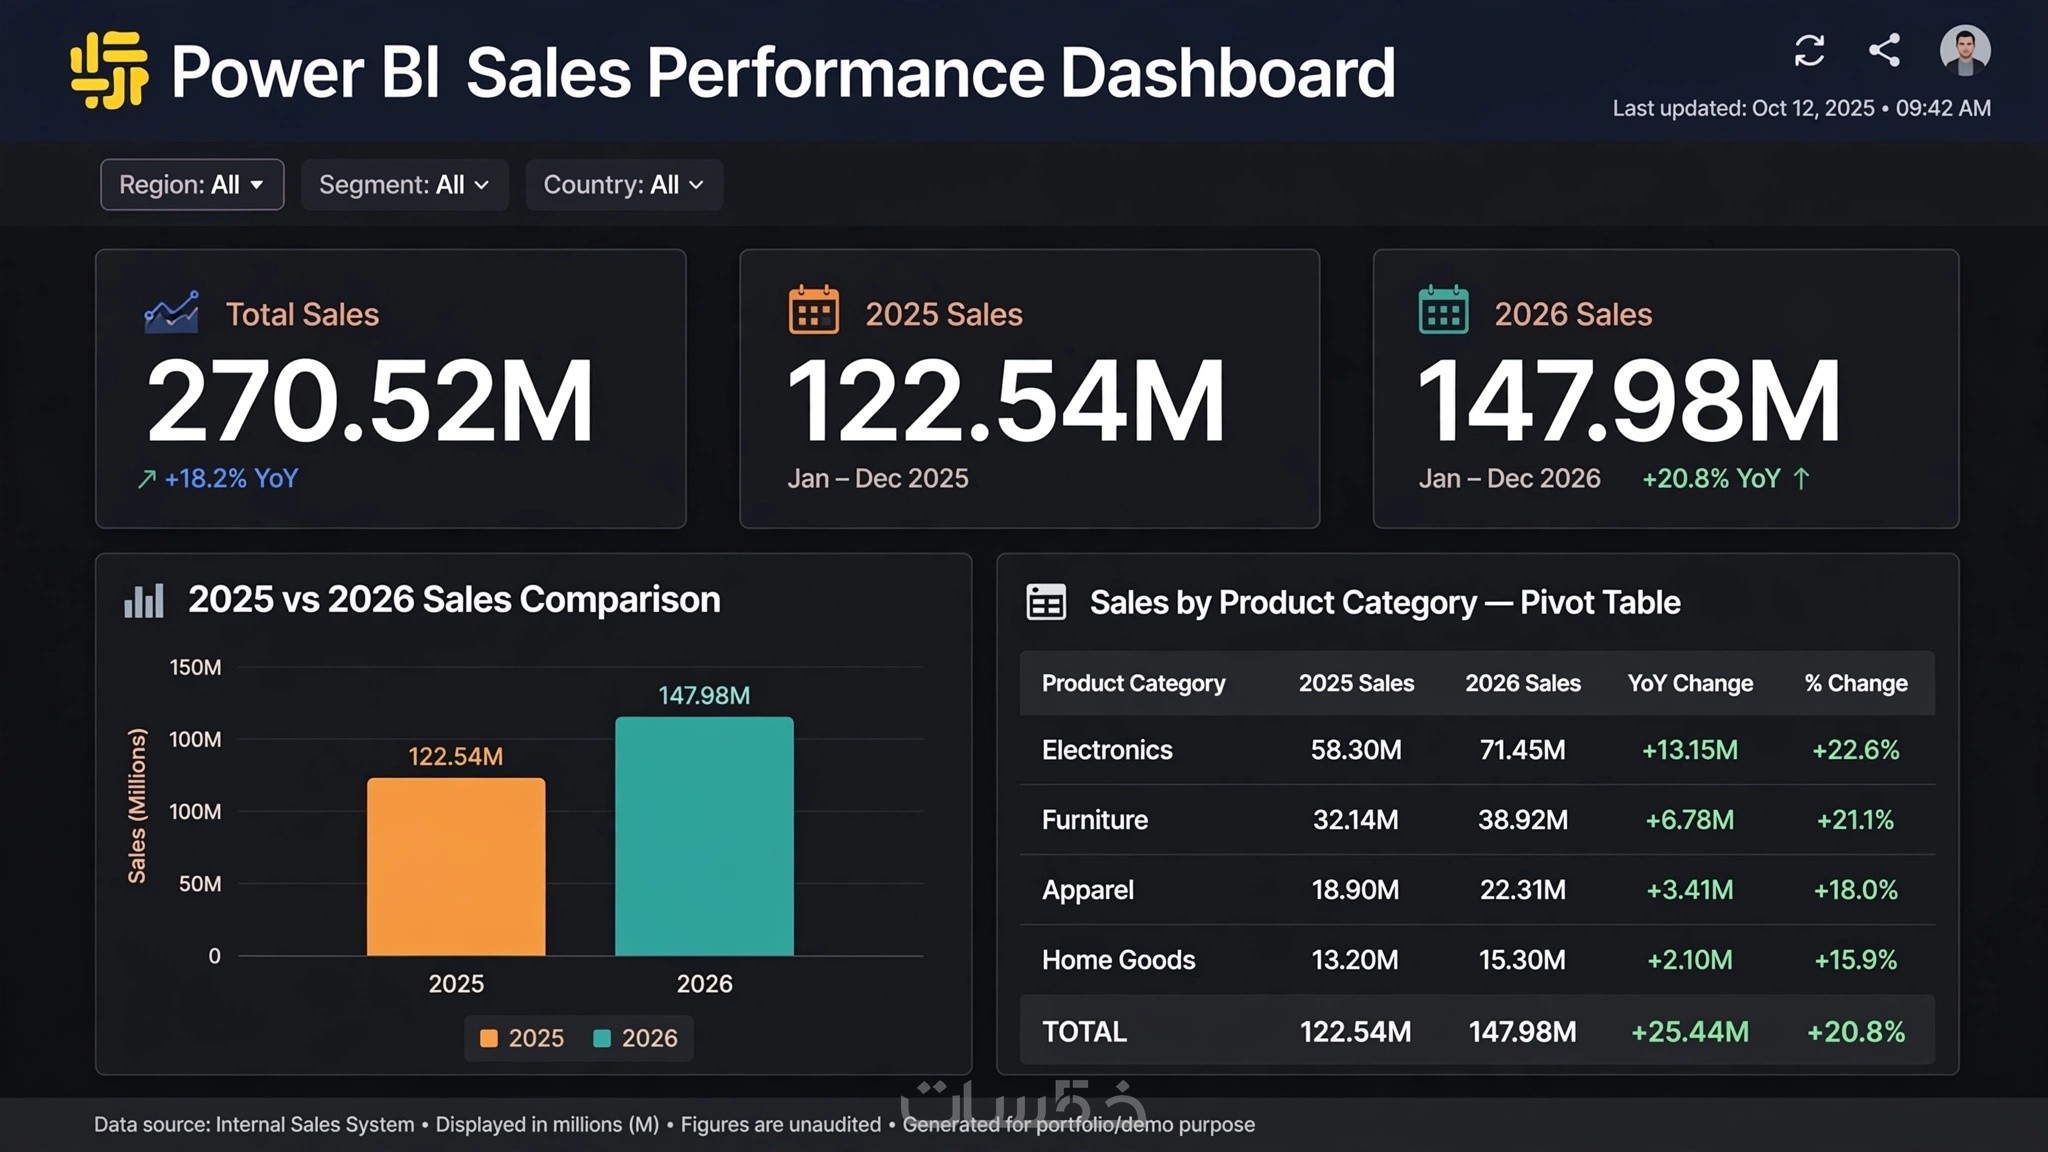The height and width of the screenshot is (1152, 2048).
Task: Click the bar chart icon beside Sales Comparison
Action: [x=144, y=600]
